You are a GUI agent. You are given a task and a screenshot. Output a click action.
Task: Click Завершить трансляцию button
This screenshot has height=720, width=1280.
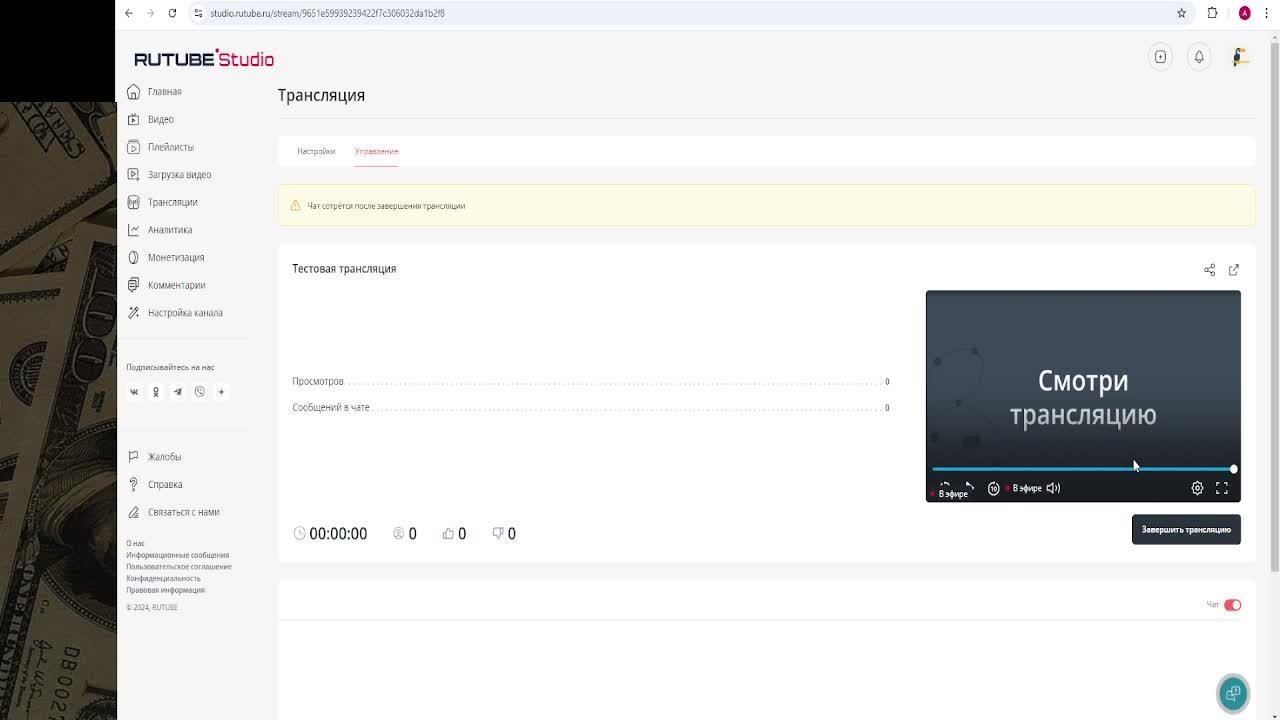(1186, 530)
